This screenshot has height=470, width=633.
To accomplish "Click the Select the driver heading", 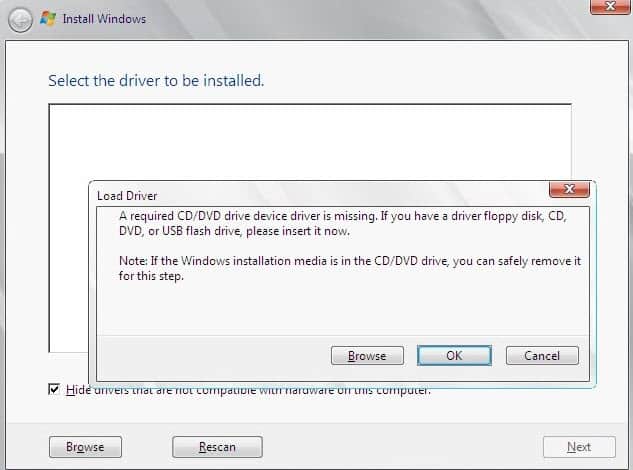I will (156, 81).
